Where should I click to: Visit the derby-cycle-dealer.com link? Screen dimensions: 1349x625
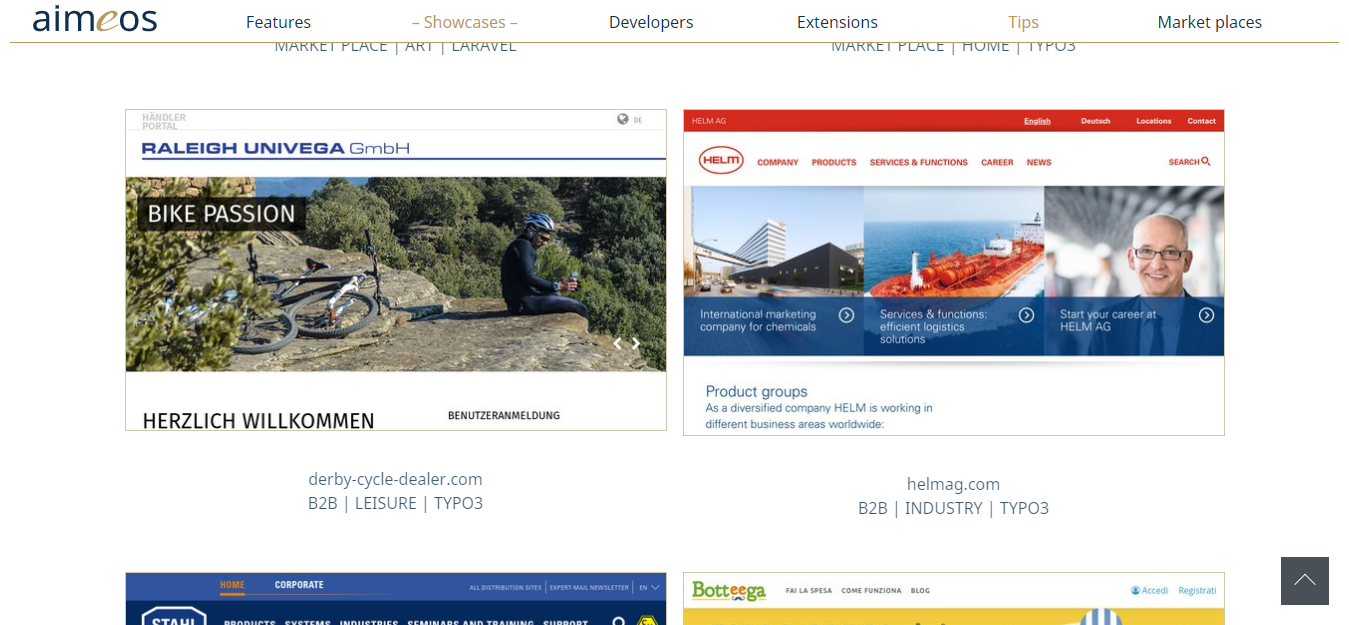tap(395, 479)
